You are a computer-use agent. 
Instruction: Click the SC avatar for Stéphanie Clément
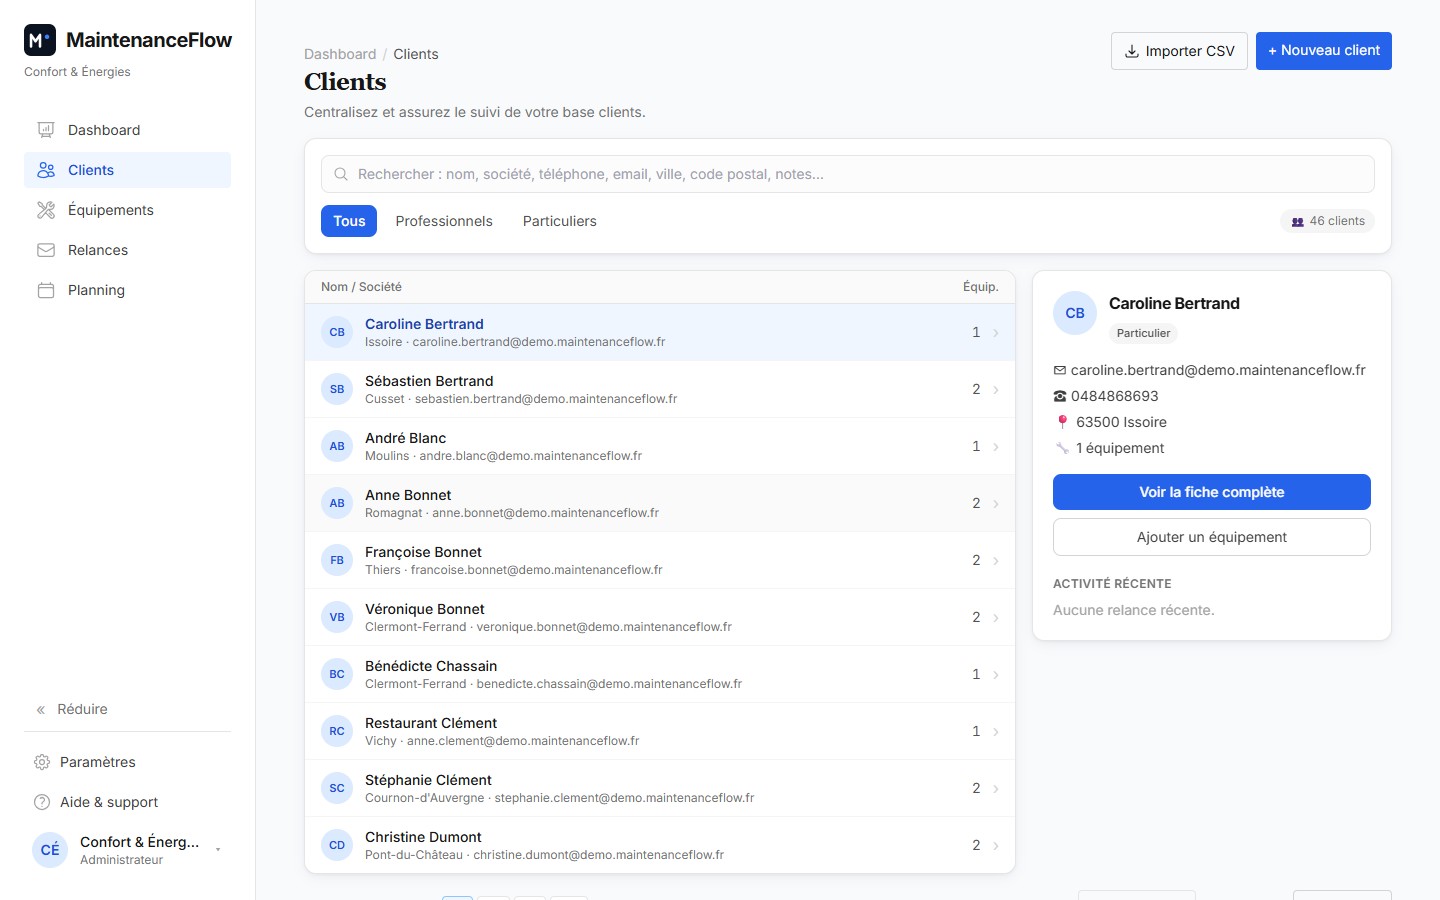pyautogui.click(x=337, y=788)
